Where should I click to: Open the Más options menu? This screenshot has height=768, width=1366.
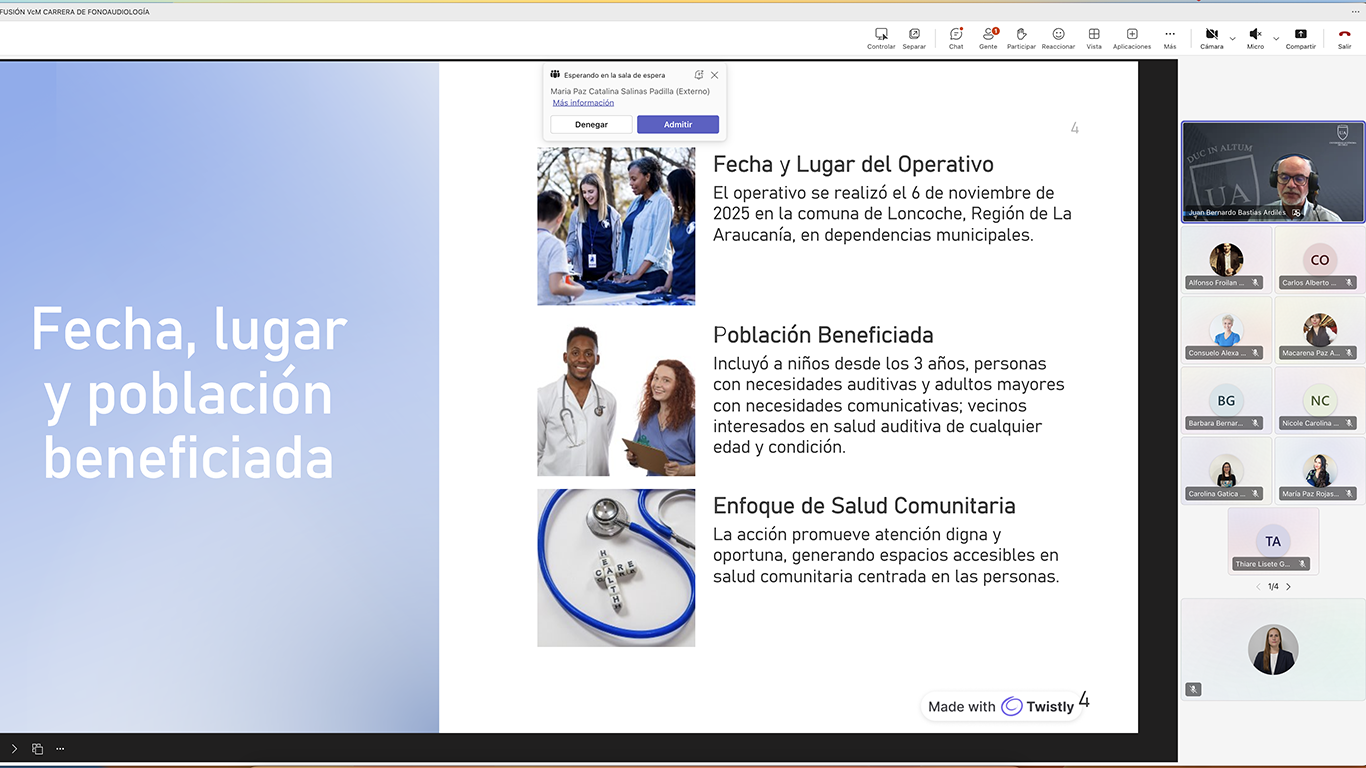tap(1170, 38)
